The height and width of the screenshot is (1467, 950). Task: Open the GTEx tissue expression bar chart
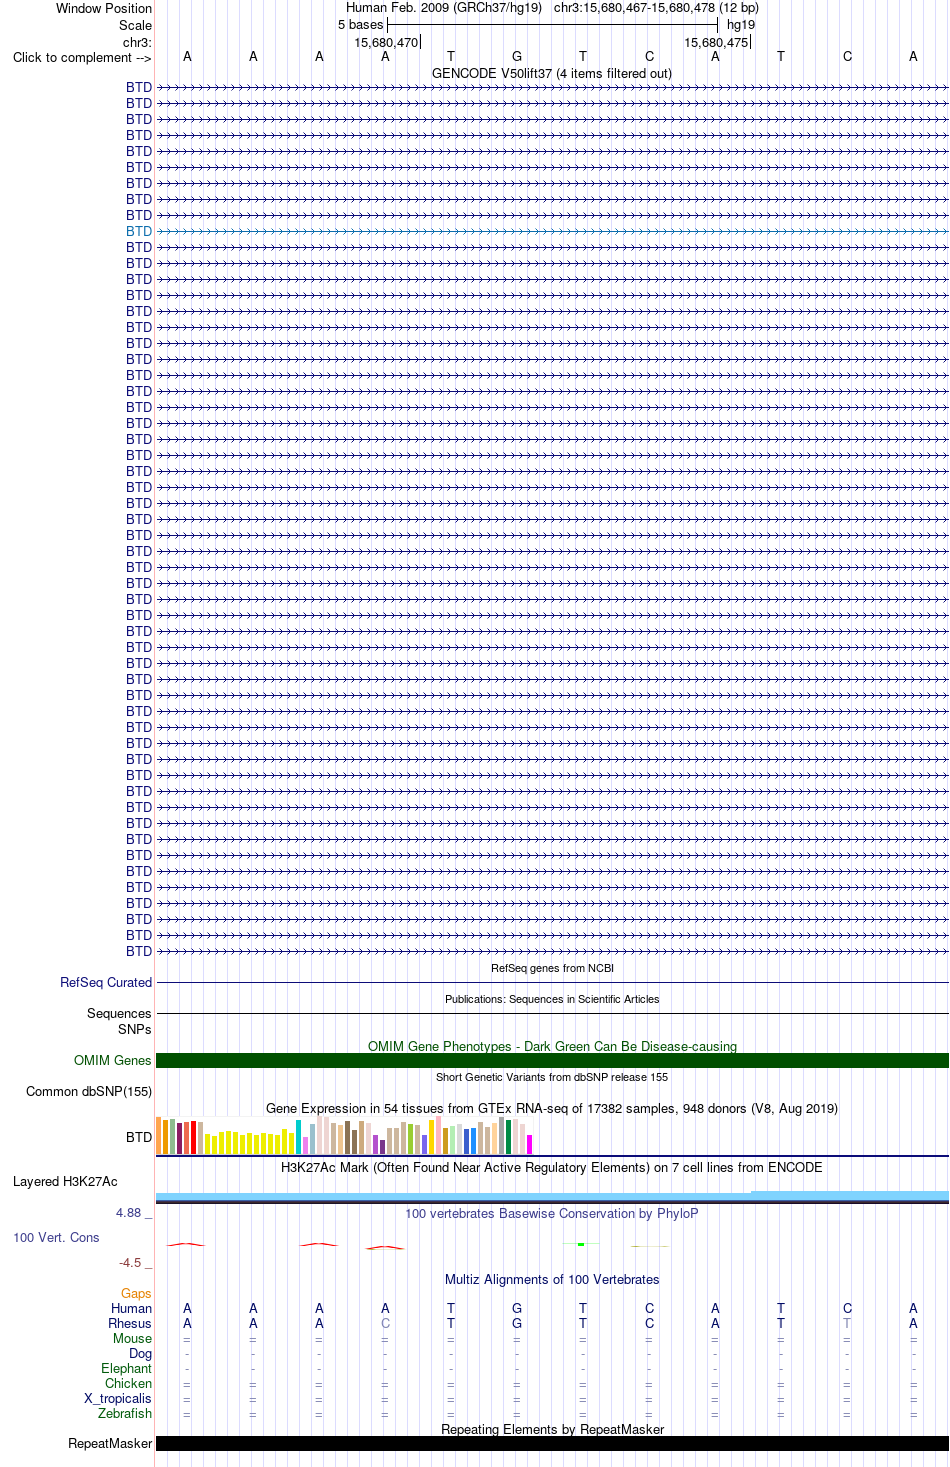coord(344,1136)
